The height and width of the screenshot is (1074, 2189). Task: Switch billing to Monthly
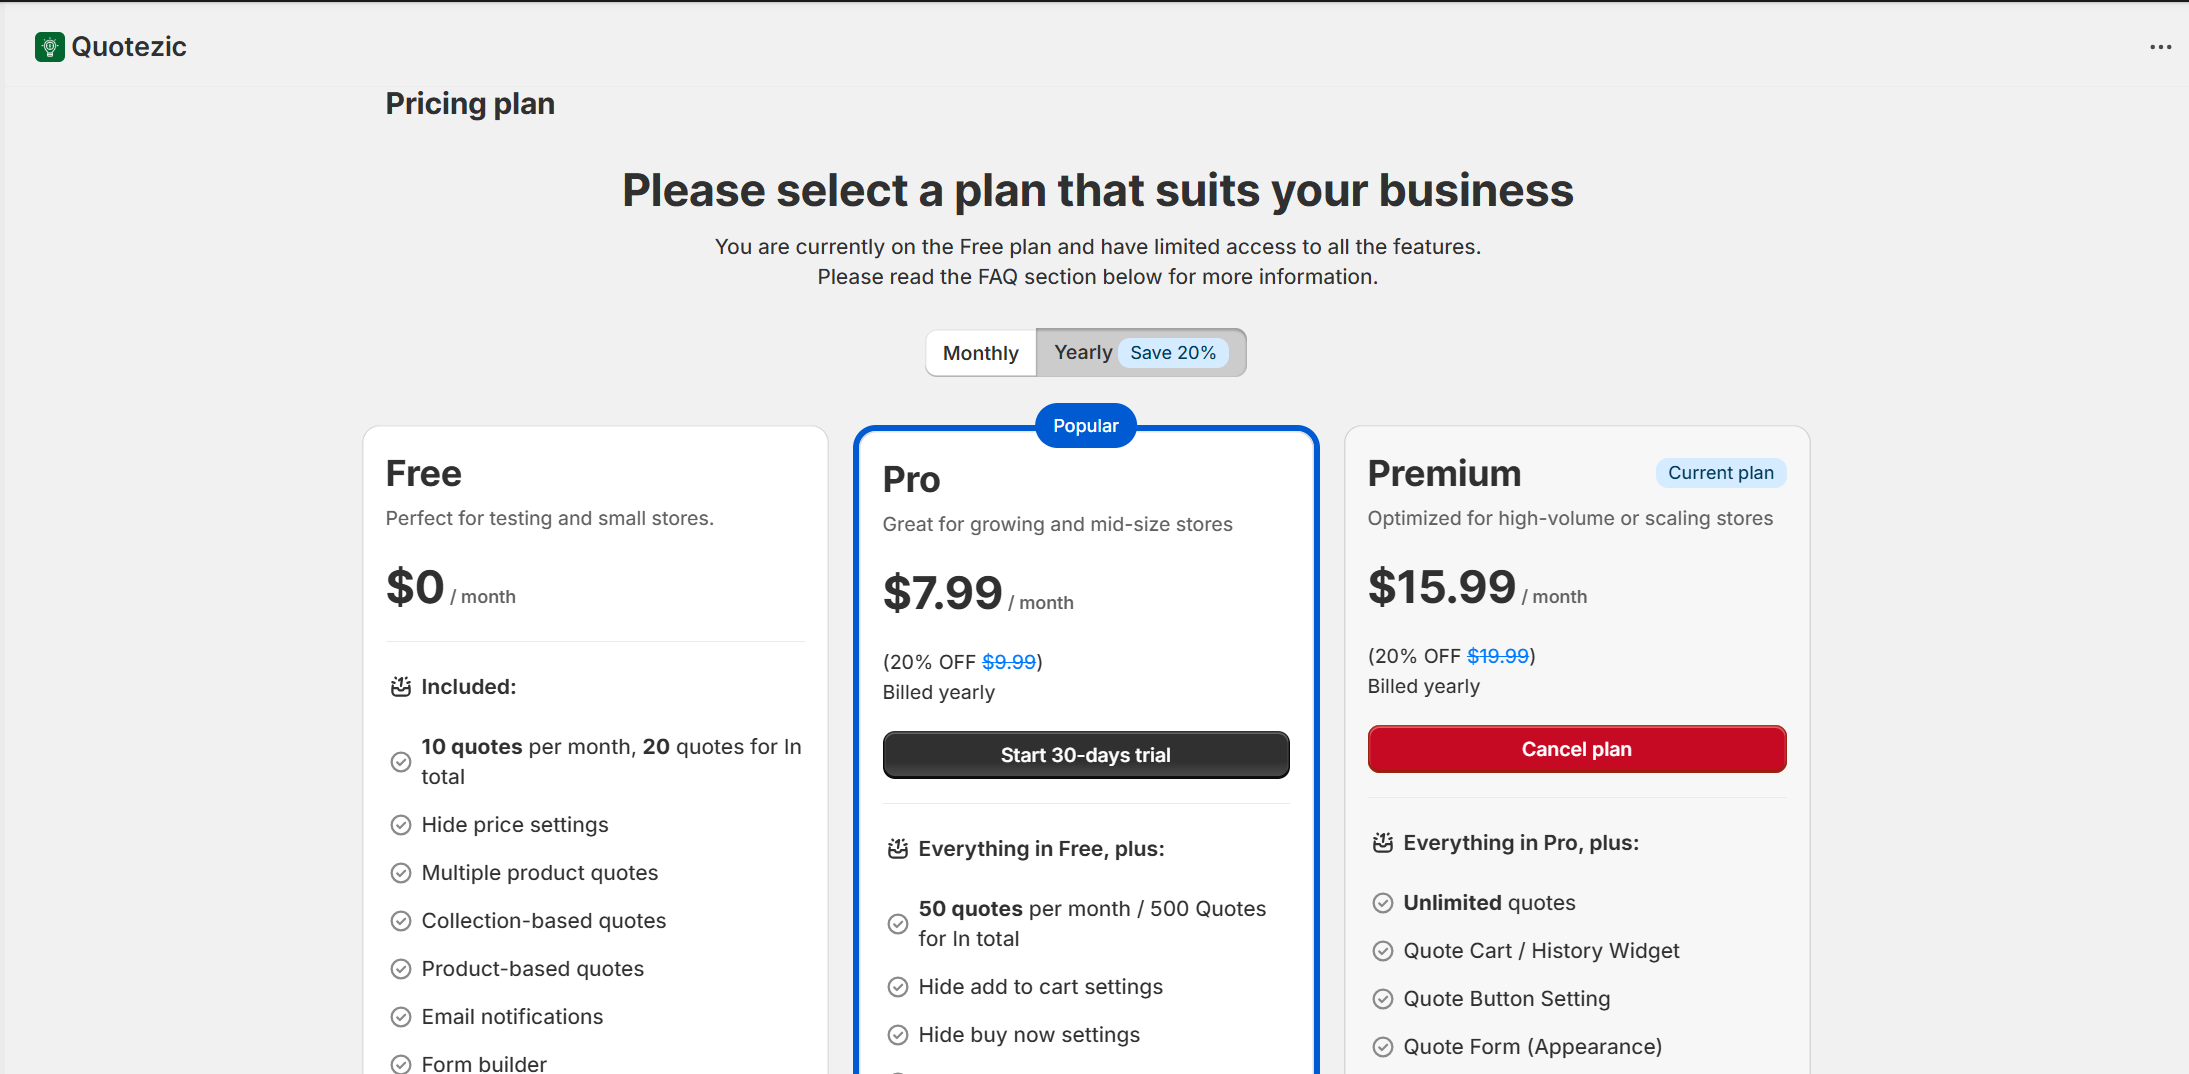coord(980,353)
